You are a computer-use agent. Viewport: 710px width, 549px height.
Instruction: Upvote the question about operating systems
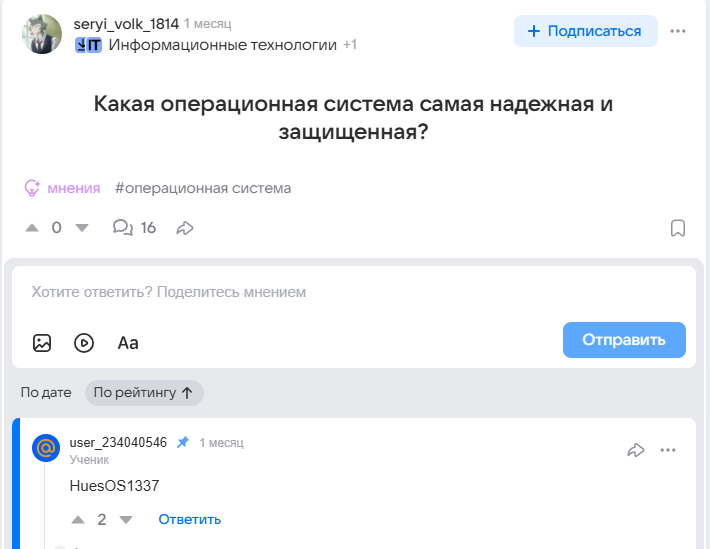[x=31, y=228]
